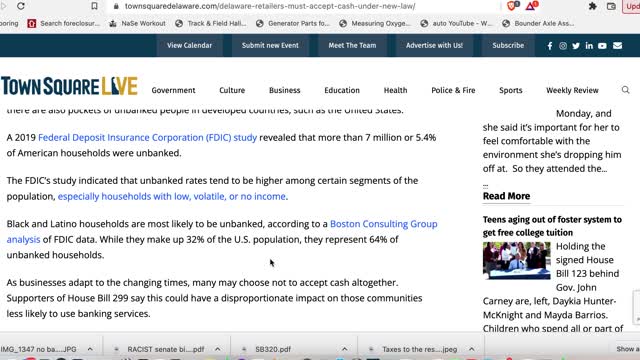
Task: Click the Town Square Live logo
Action: [69, 86]
